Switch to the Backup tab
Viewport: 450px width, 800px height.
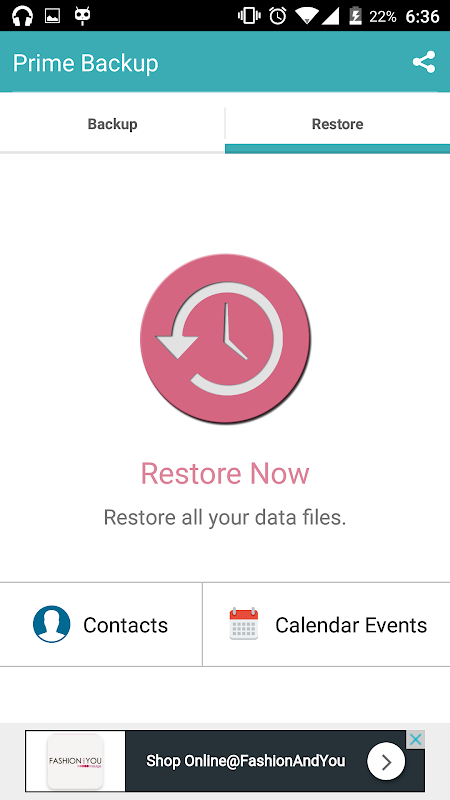112,123
